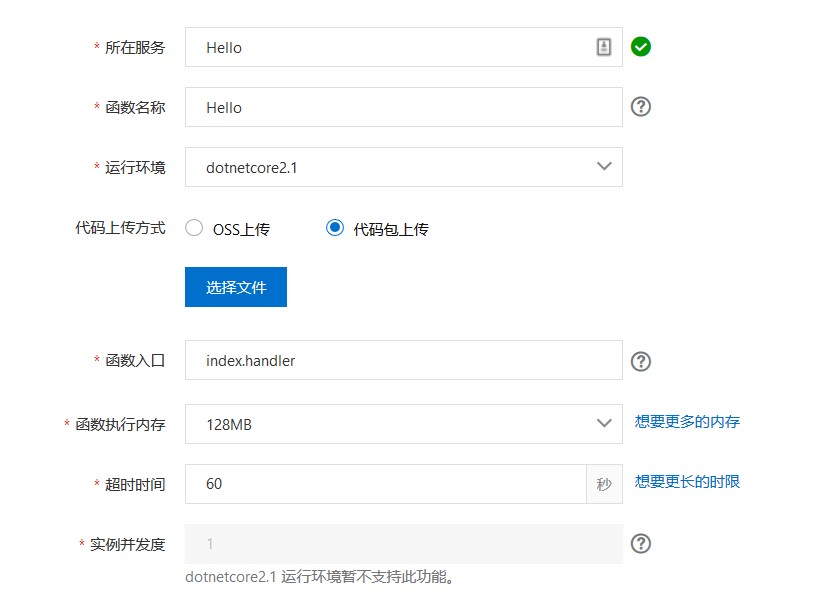Screen dimensions: 836x596
Task: Focus the 所在服务 input containing Hello
Action: pos(404,47)
